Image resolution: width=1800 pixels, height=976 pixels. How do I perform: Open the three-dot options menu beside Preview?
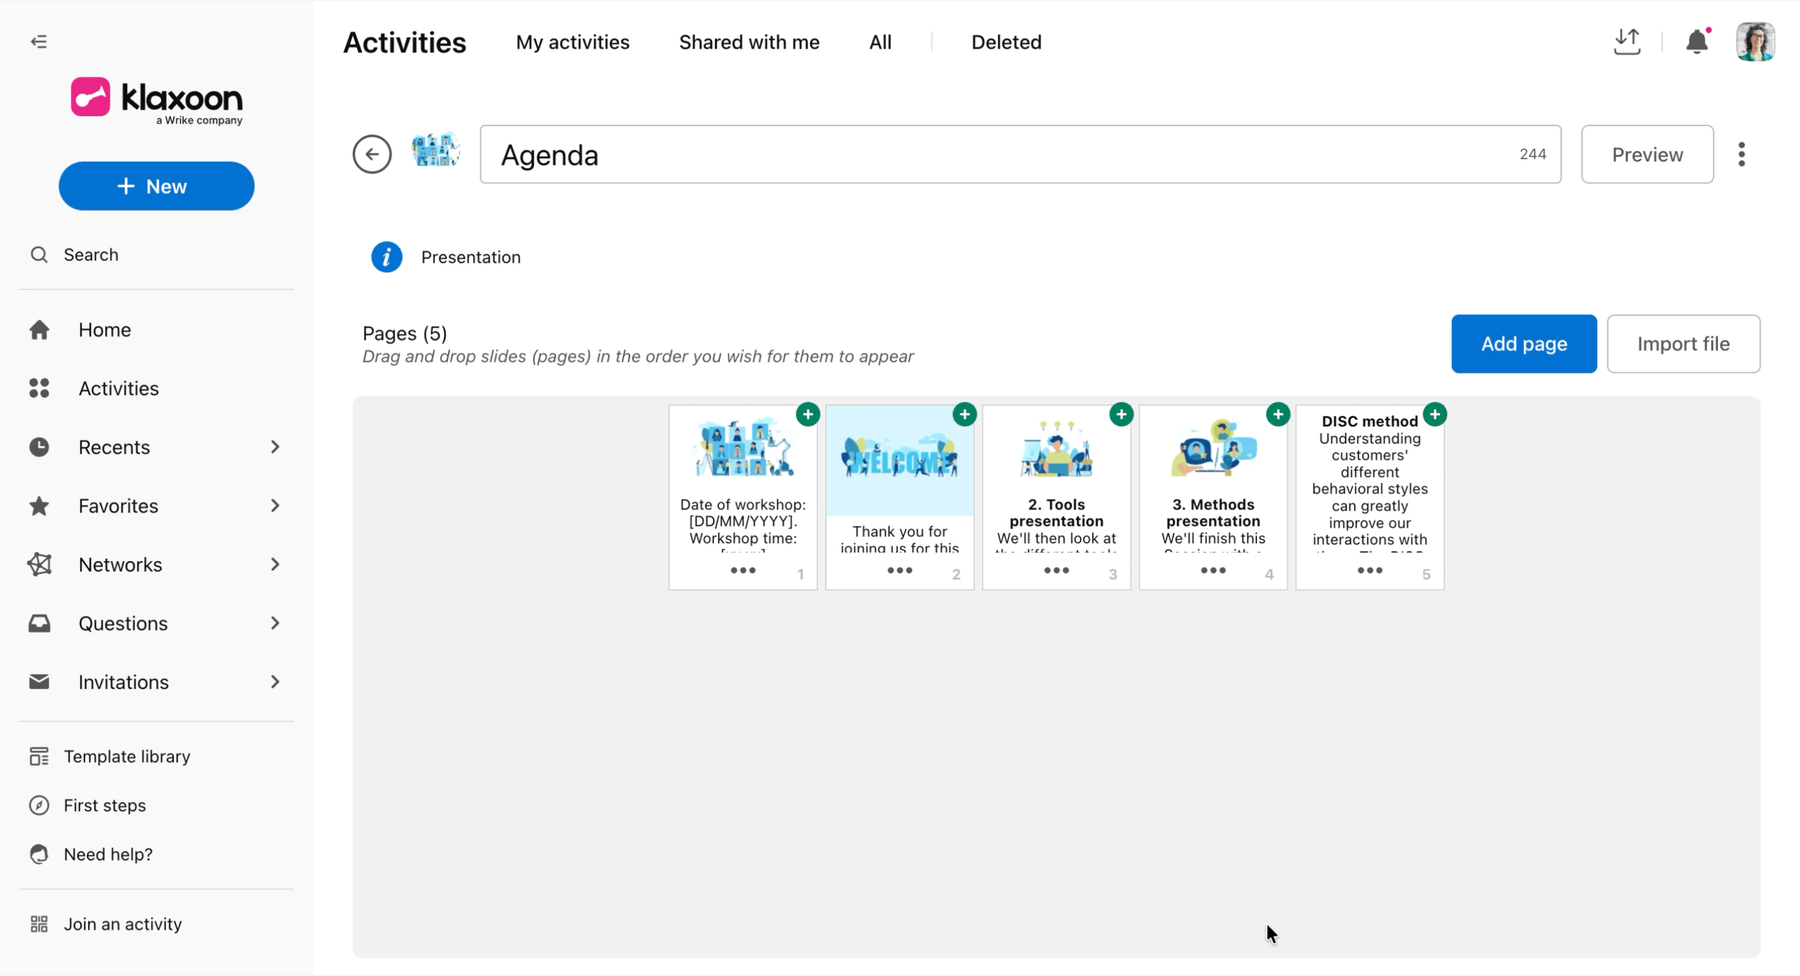tap(1742, 154)
